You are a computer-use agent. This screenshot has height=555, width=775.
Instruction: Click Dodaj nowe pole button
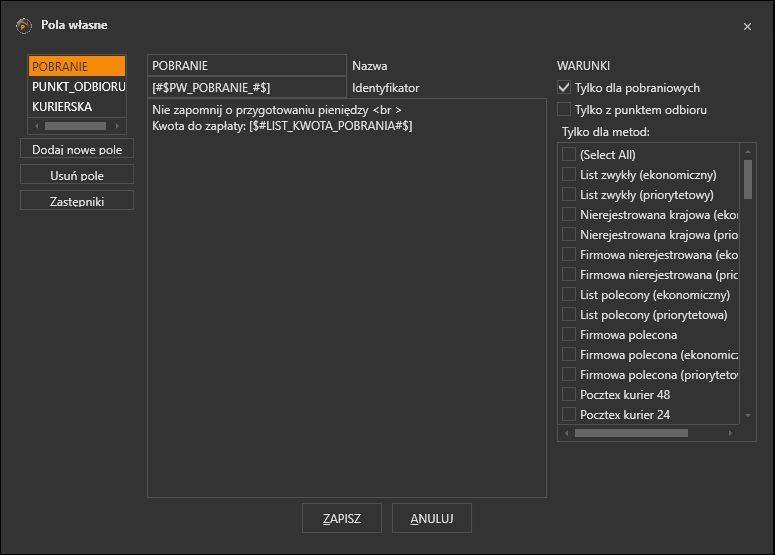(x=77, y=149)
